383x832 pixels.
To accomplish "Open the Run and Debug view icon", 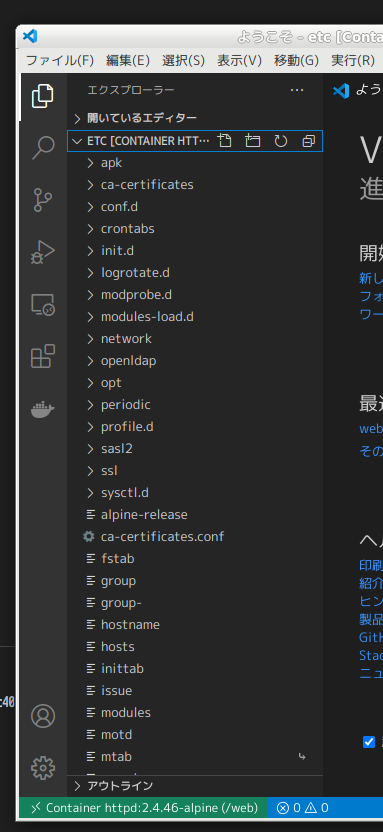I will [x=42, y=252].
